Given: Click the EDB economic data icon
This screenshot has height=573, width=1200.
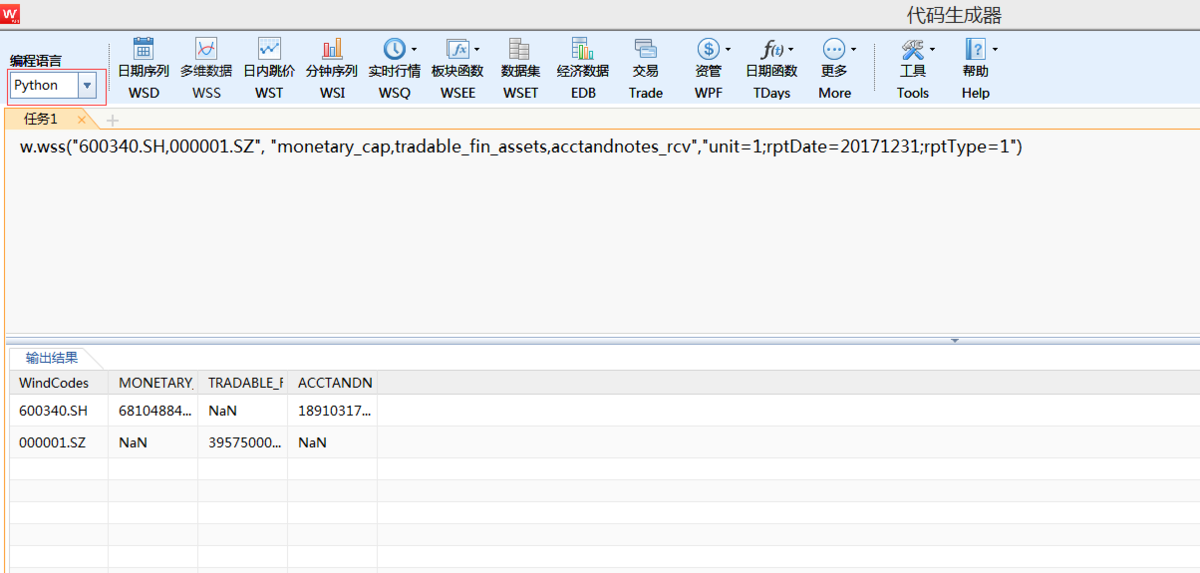Looking at the screenshot, I should [x=582, y=49].
